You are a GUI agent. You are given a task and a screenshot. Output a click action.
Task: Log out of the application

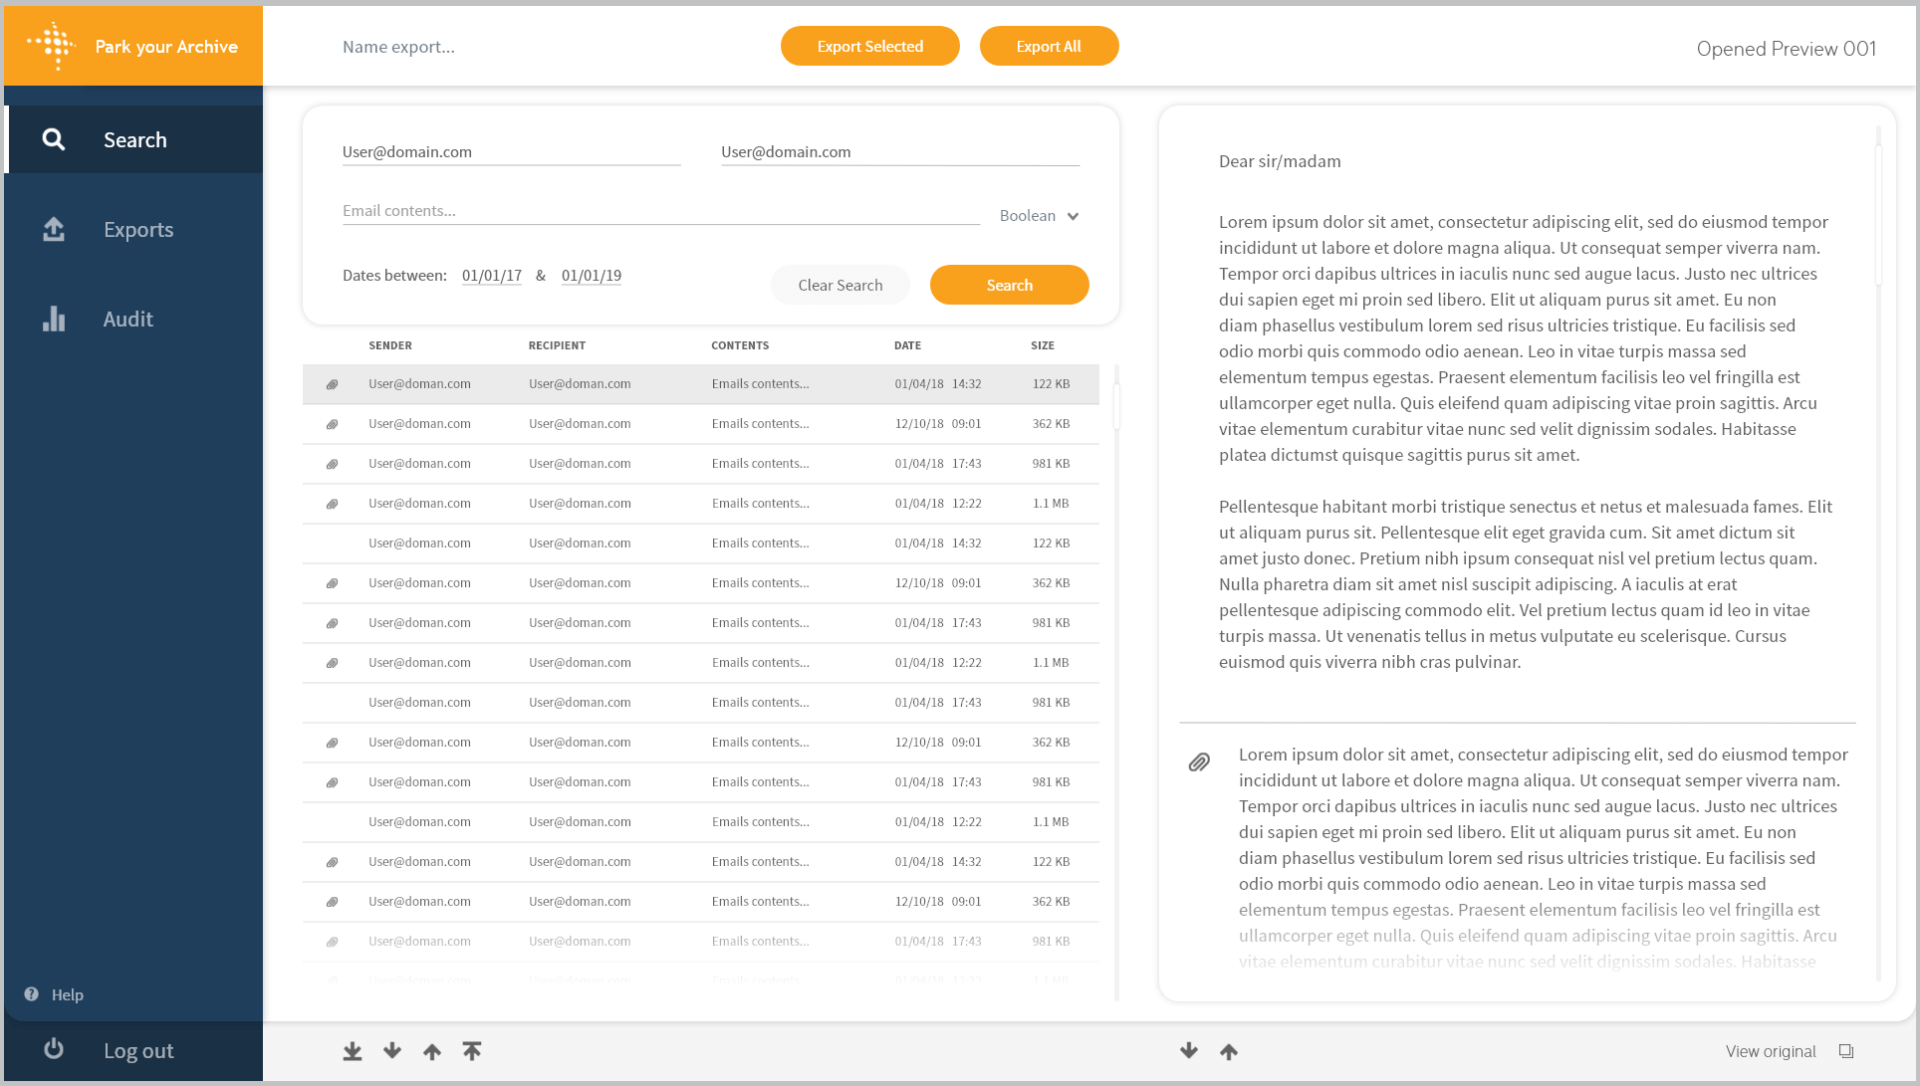(138, 1050)
